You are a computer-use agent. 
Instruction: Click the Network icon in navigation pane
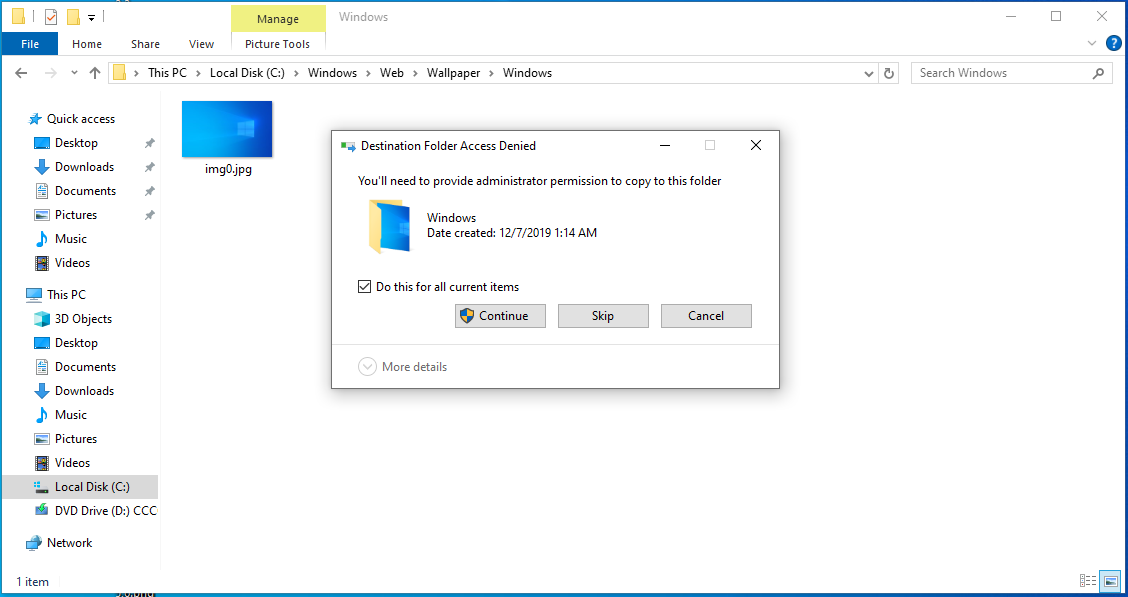click(x=34, y=543)
